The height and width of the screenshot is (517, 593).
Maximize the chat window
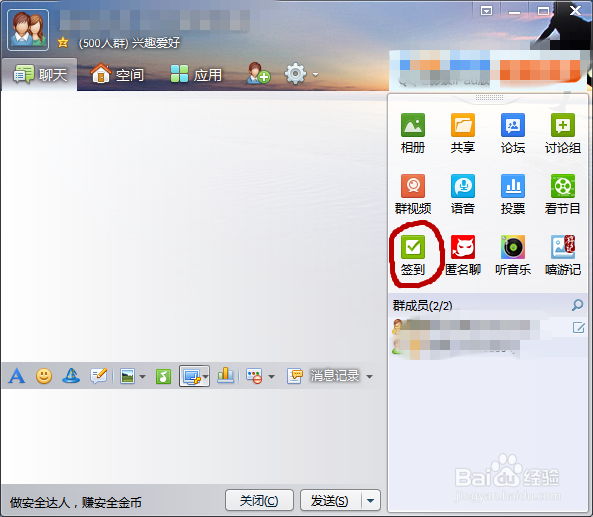point(543,11)
